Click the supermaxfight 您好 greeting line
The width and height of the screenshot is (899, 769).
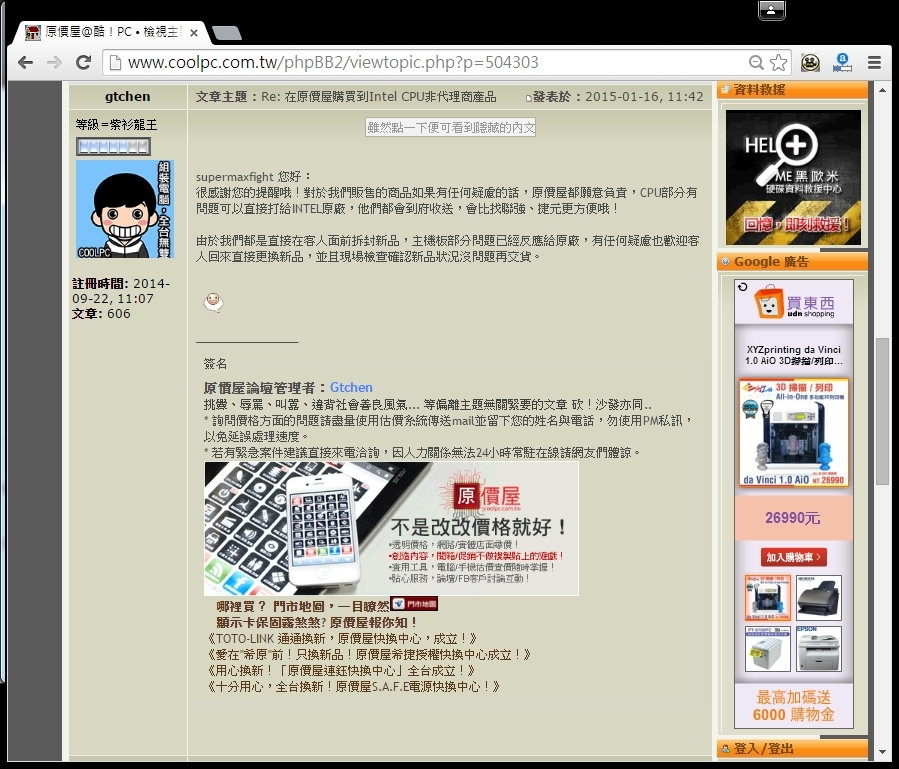pos(253,176)
